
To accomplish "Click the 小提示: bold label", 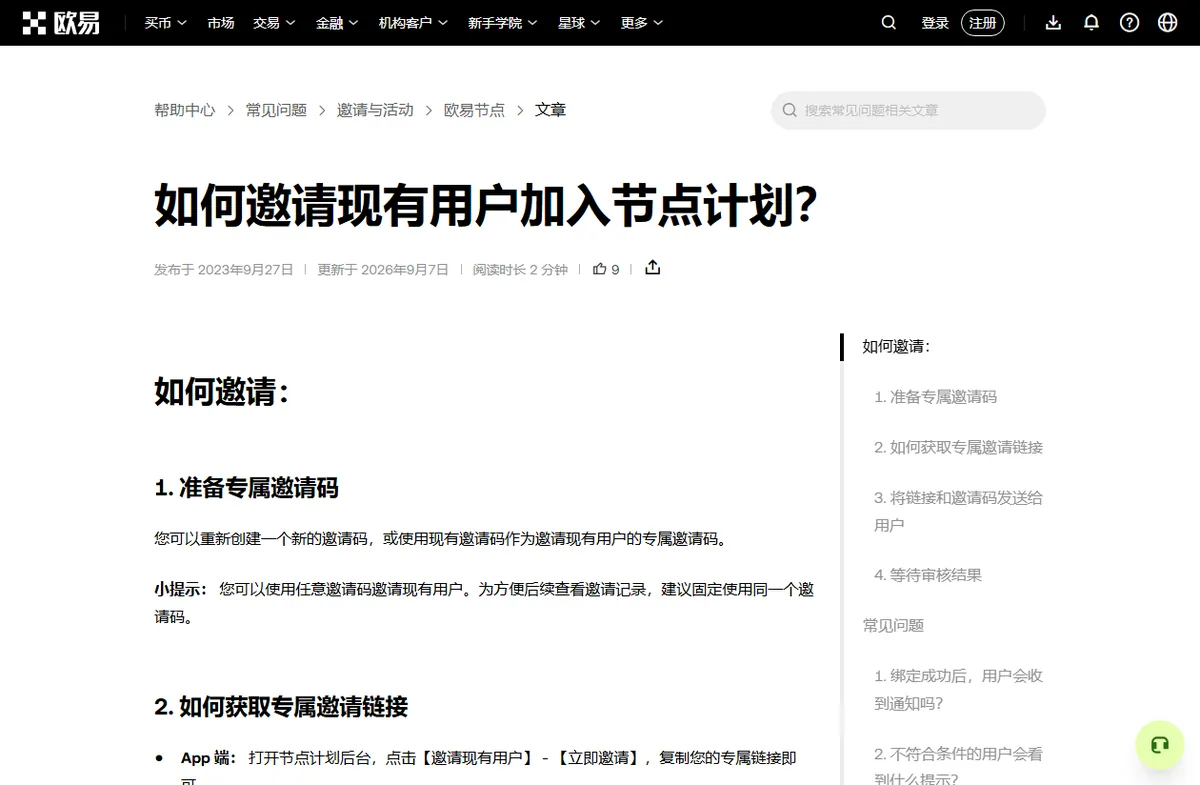I will [181, 589].
